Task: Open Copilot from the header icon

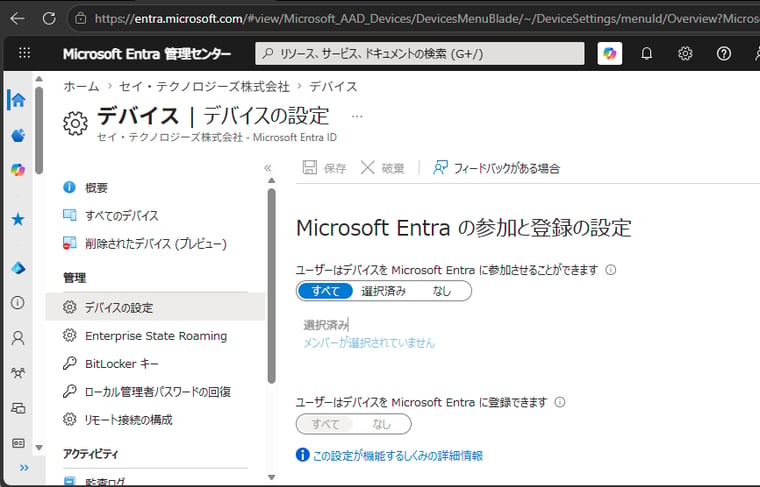Action: [x=610, y=53]
